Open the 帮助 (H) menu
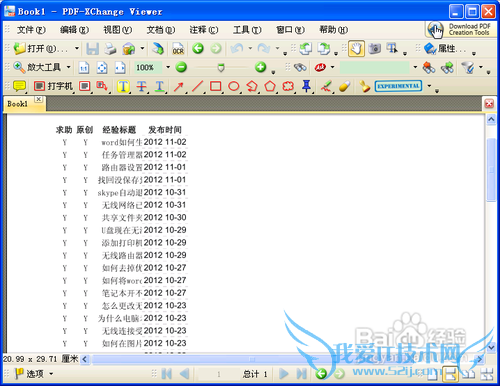 [334, 30]
